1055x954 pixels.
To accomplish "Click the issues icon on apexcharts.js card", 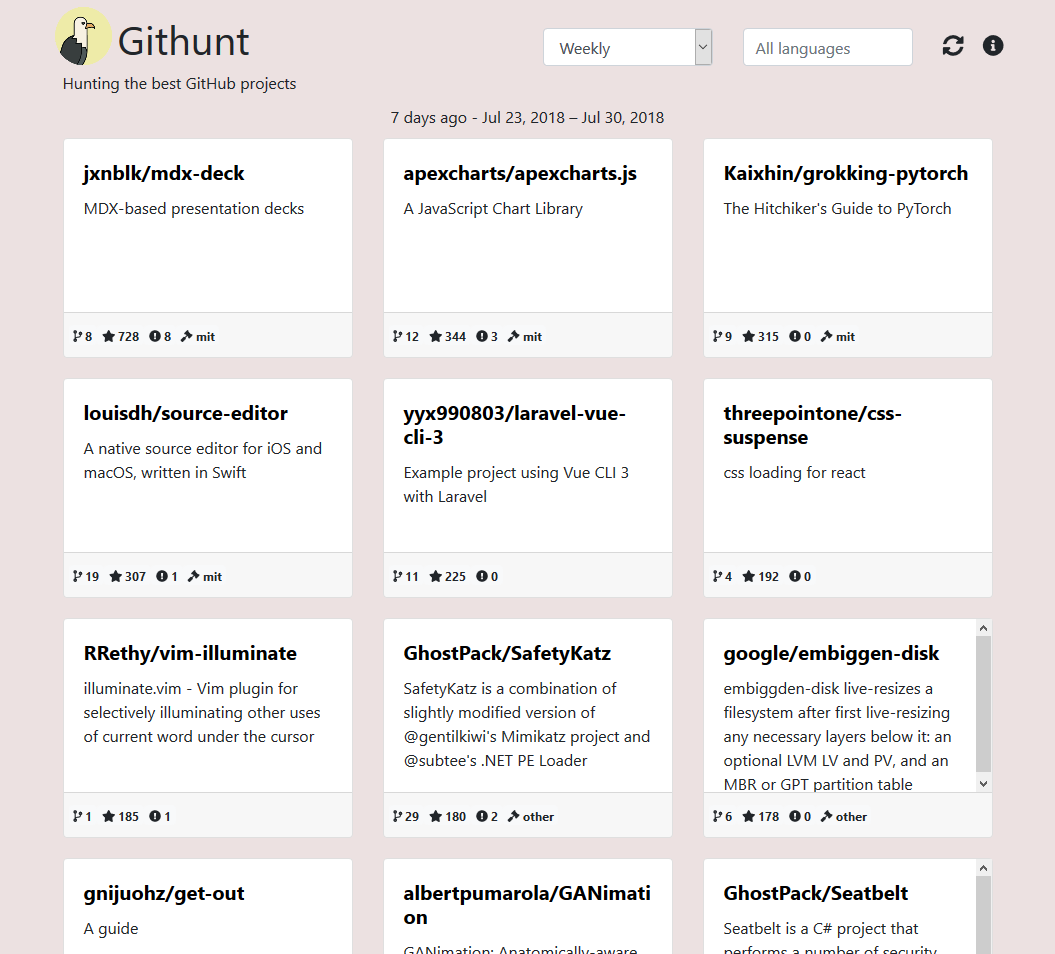I will click(x=482, y=336).
